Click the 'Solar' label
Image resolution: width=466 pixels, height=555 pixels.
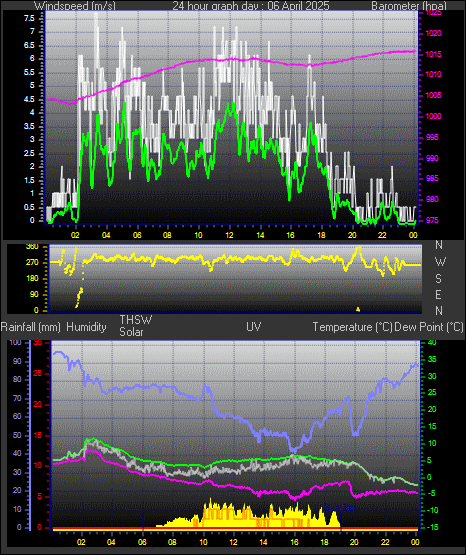point(131,332)
